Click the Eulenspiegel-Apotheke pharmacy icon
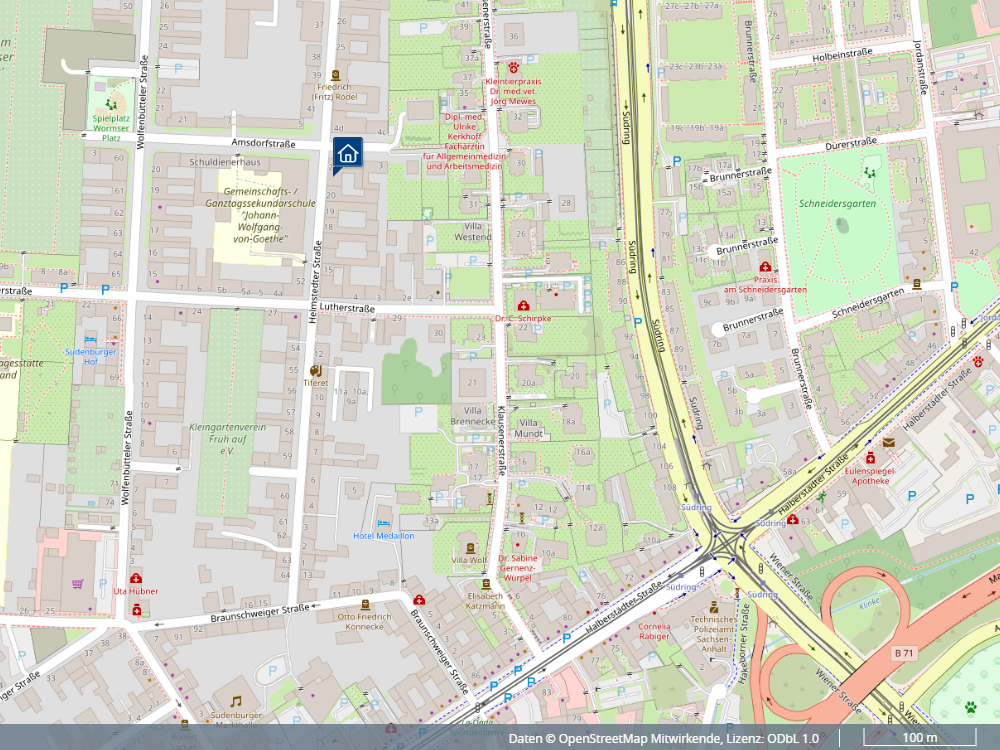Screen dimensions: 1000x750 click(871, 456)
